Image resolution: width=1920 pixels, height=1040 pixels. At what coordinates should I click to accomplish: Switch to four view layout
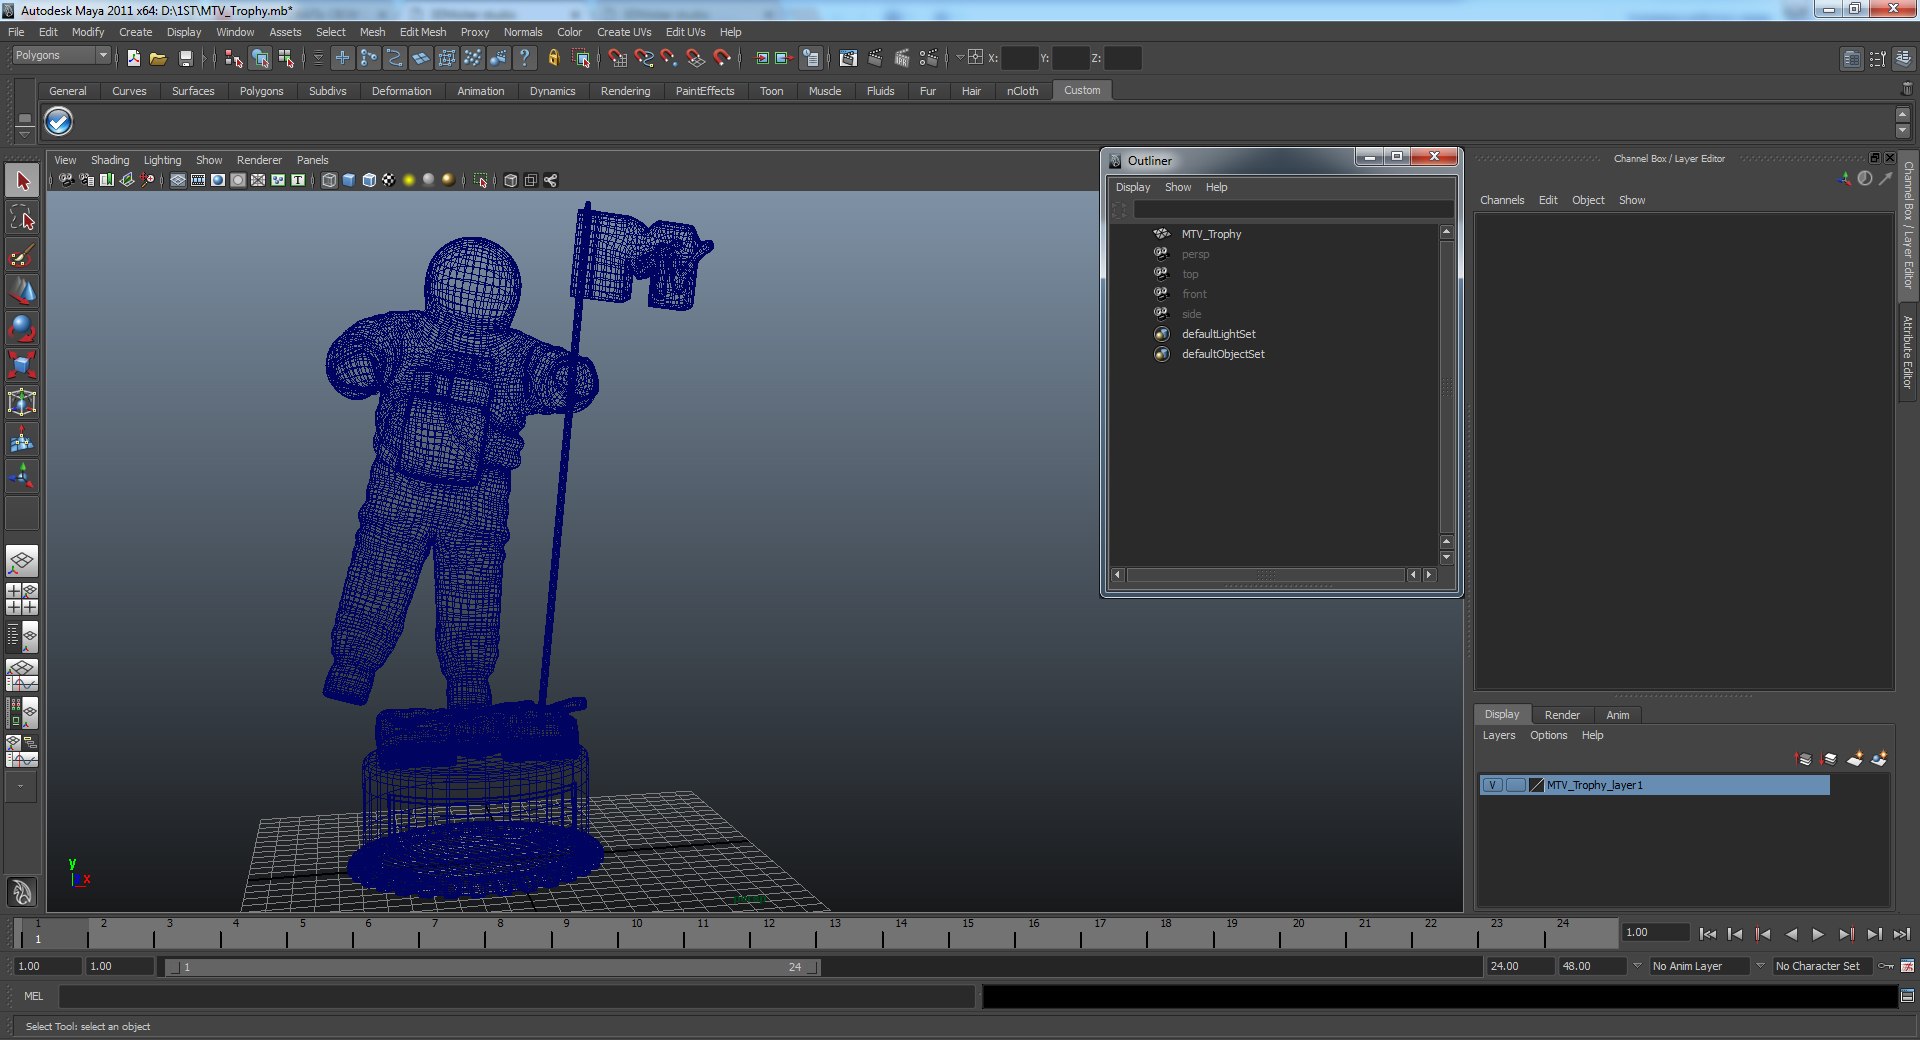point(22,598)
